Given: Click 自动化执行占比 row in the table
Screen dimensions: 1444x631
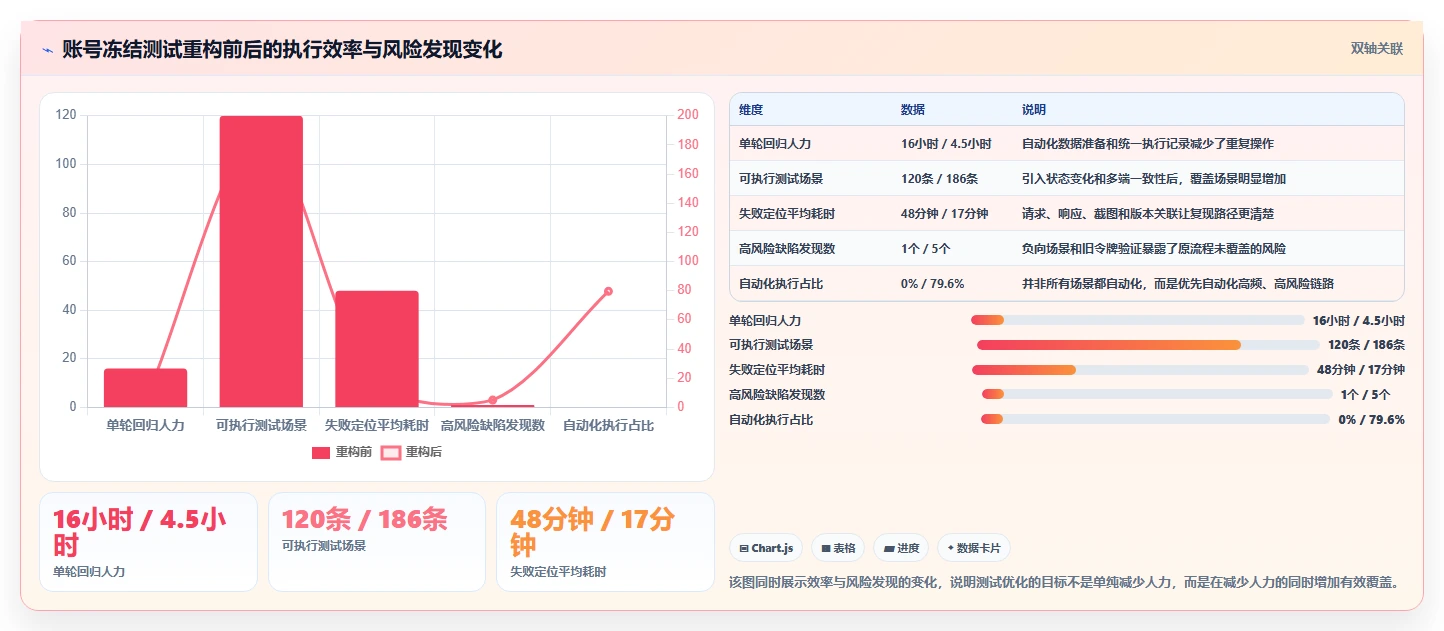Looking at the screenshot, I should pyautogui.click(x=1067, y=283).
